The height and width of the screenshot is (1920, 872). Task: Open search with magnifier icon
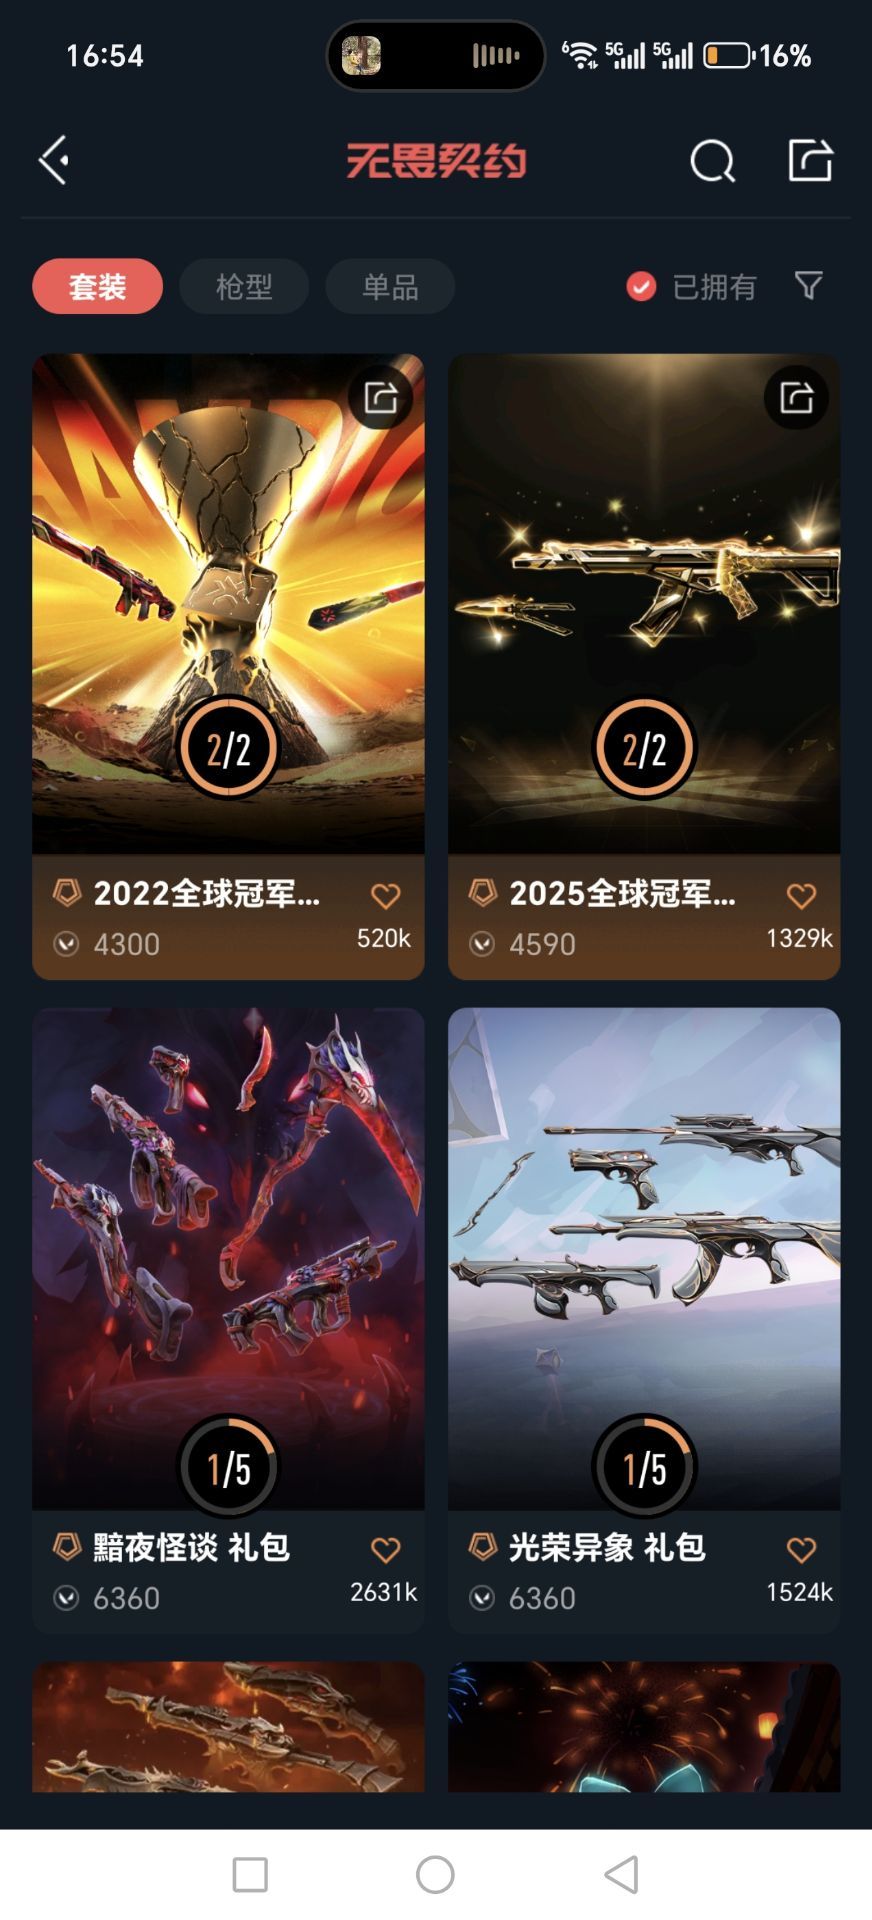pos(712,160)
